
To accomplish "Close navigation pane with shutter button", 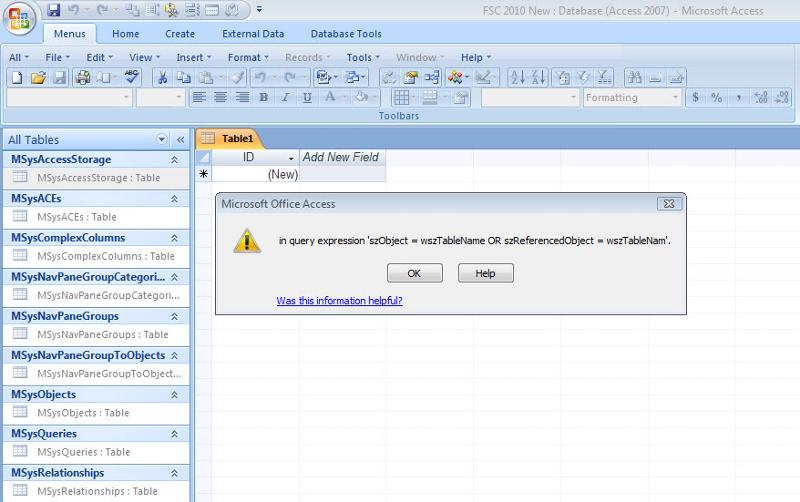I will pos(181,139).
